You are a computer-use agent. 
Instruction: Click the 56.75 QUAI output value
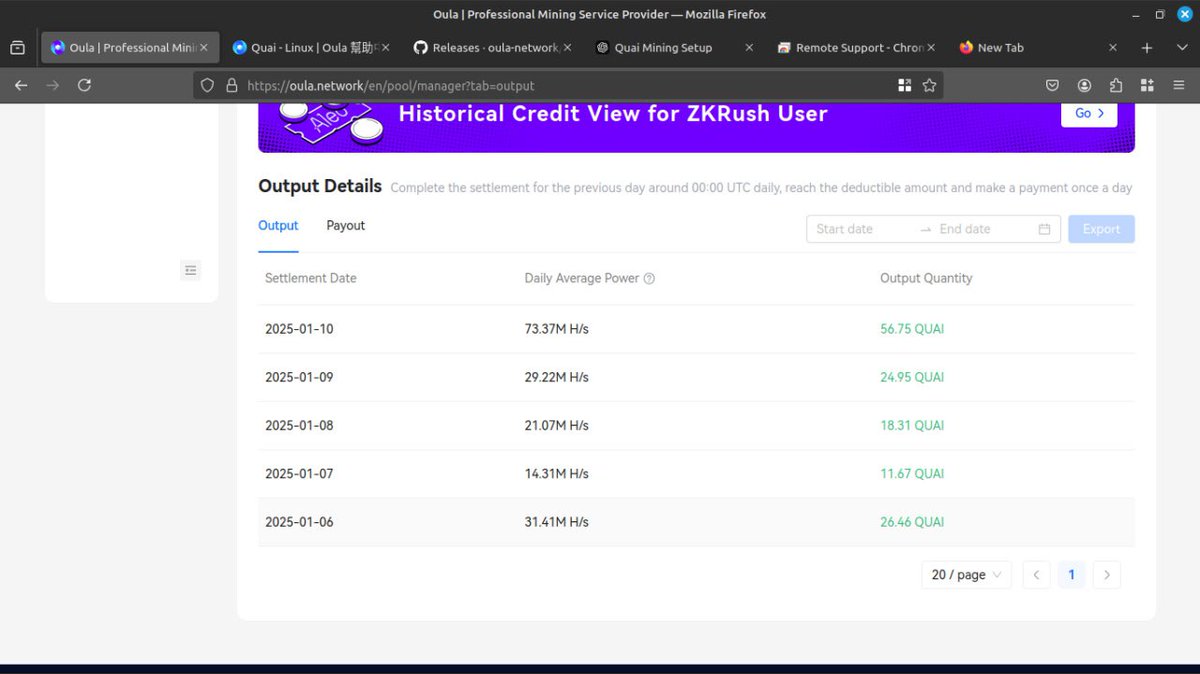tap(912, 329)
